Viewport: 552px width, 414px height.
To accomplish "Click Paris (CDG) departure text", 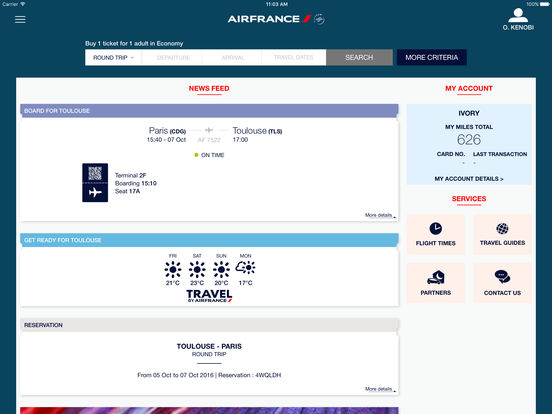I will [167, 131].
